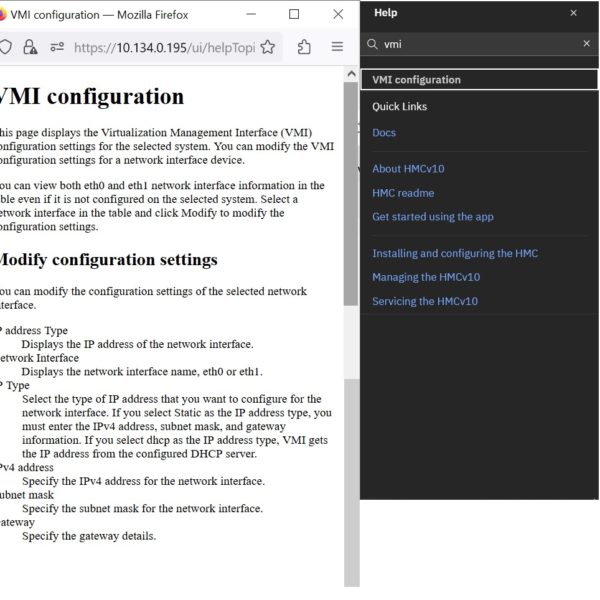Maximize the Firefox VMI configuration window

(x=294, y=14)
